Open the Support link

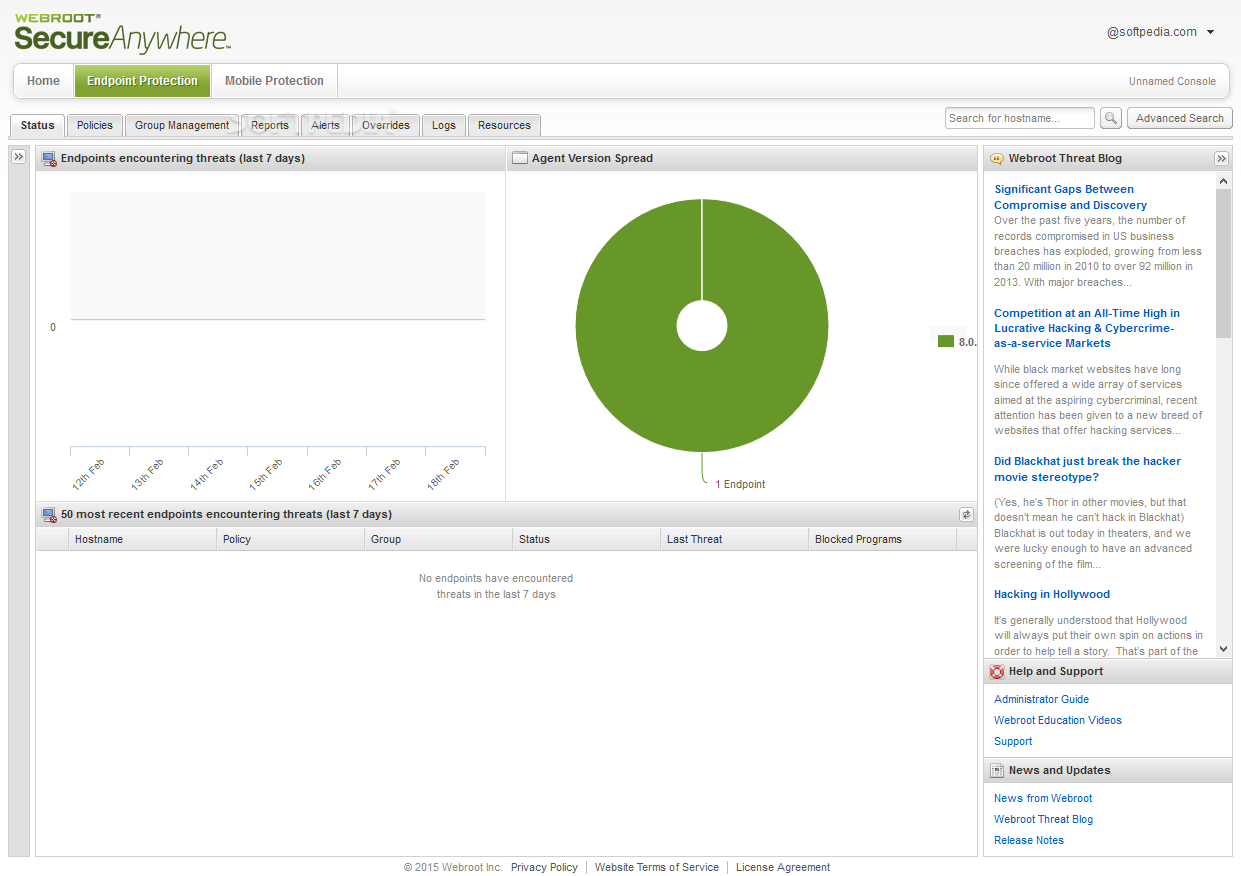tap(1013, 741)
